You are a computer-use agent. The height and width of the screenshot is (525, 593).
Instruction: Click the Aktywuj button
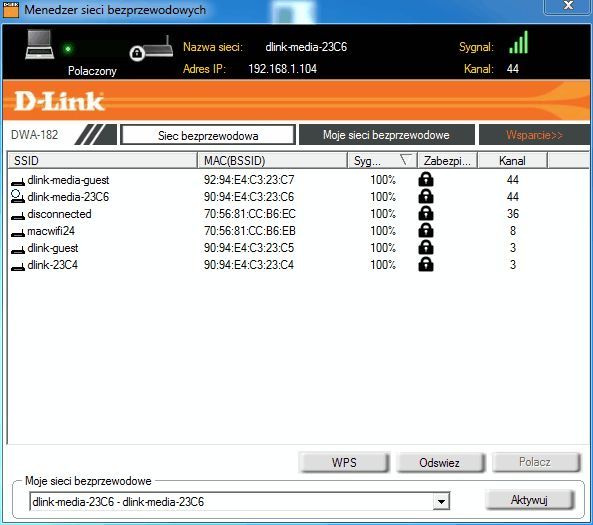coord(529,500)
